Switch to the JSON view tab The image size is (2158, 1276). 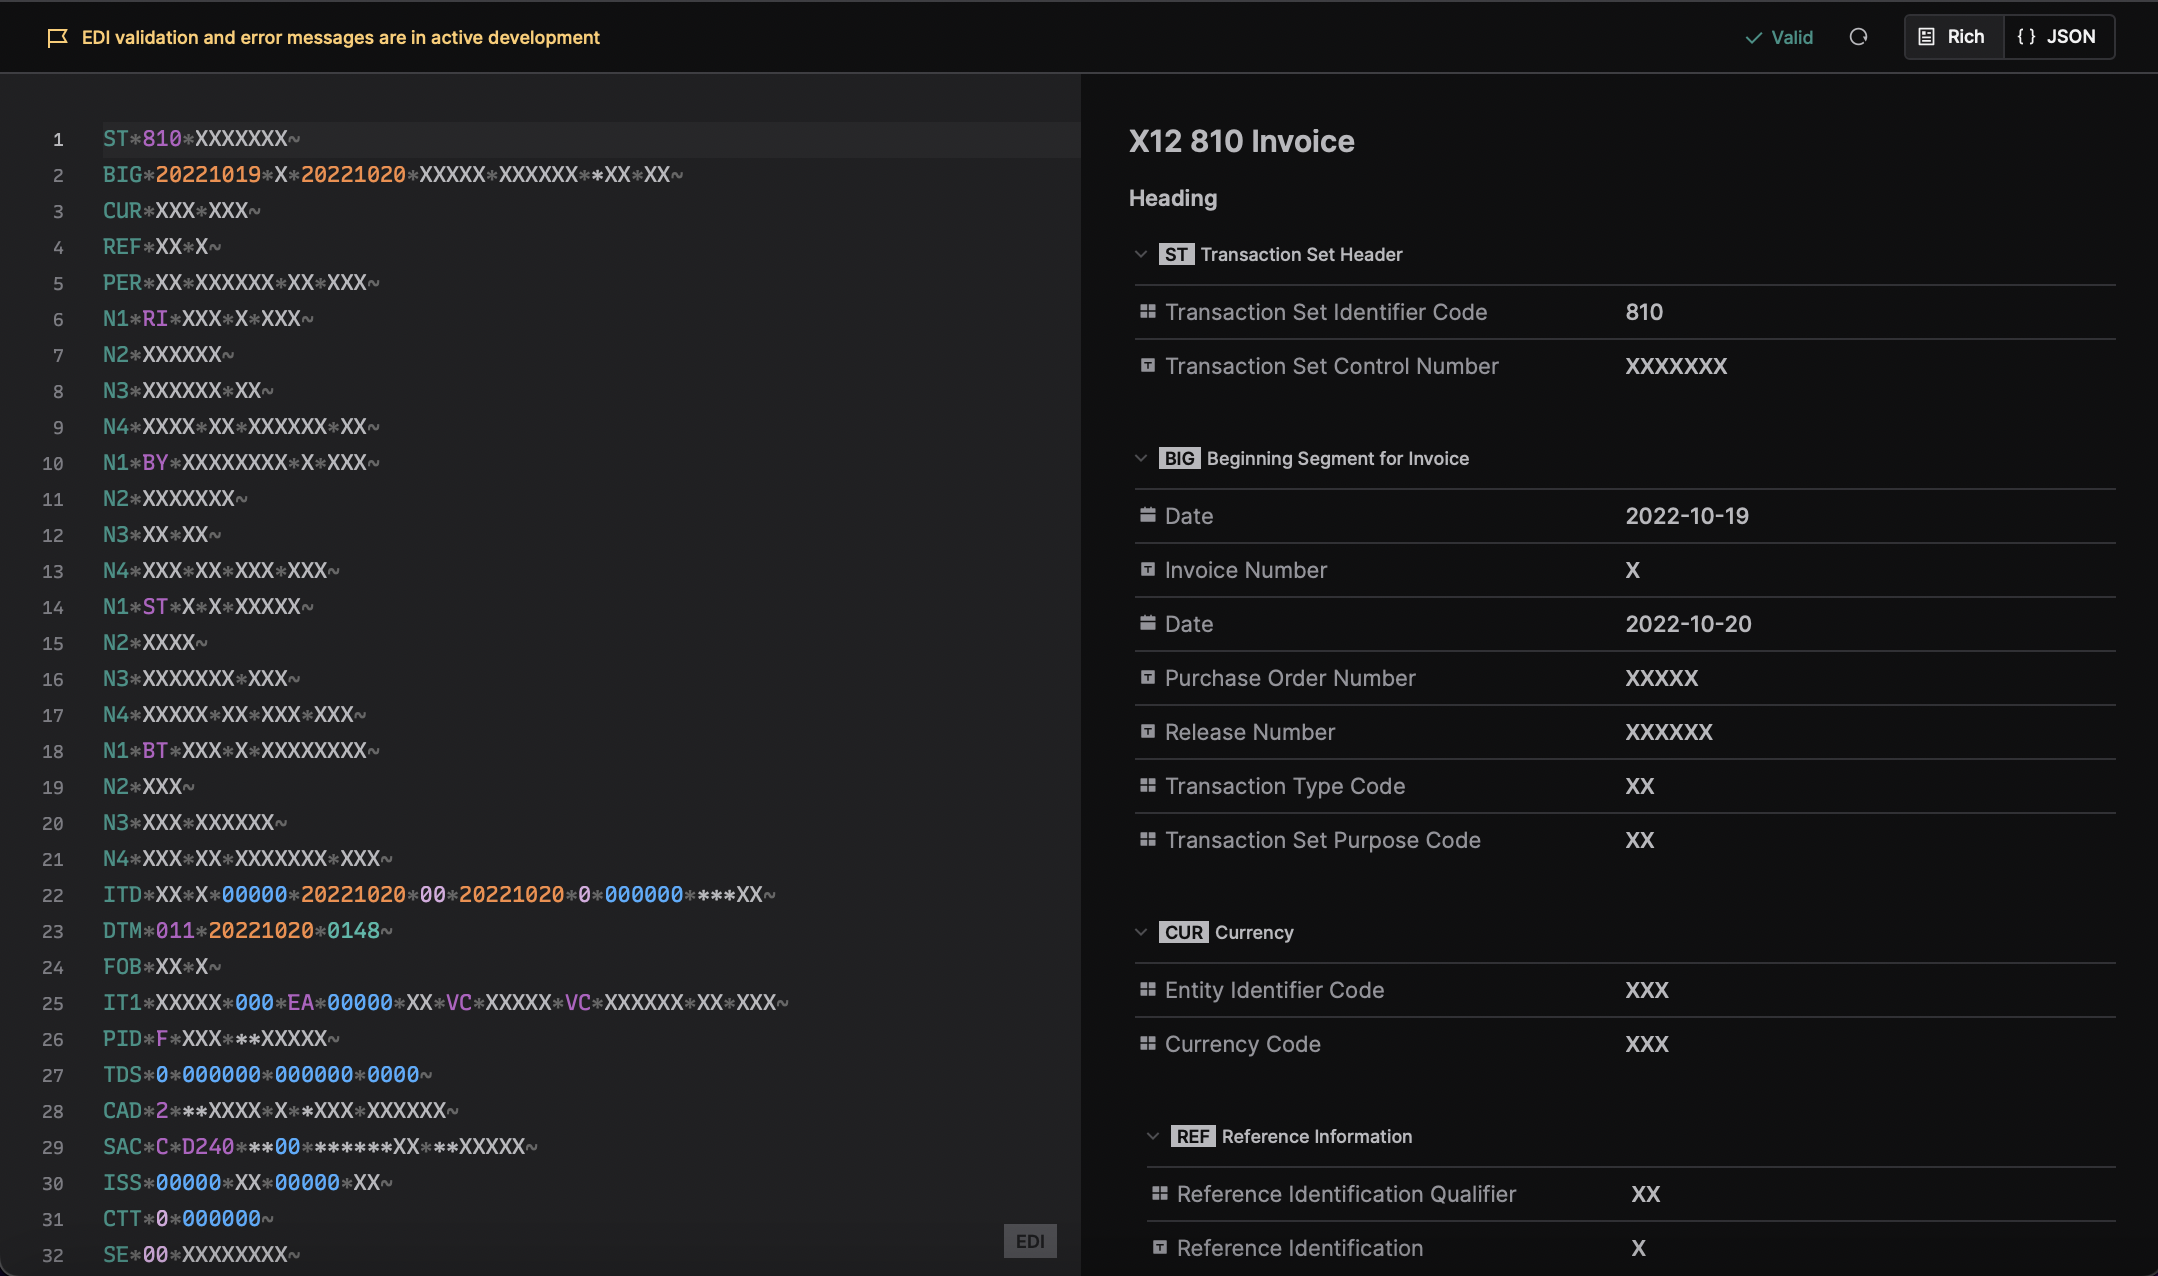[x=2058, y=37]
